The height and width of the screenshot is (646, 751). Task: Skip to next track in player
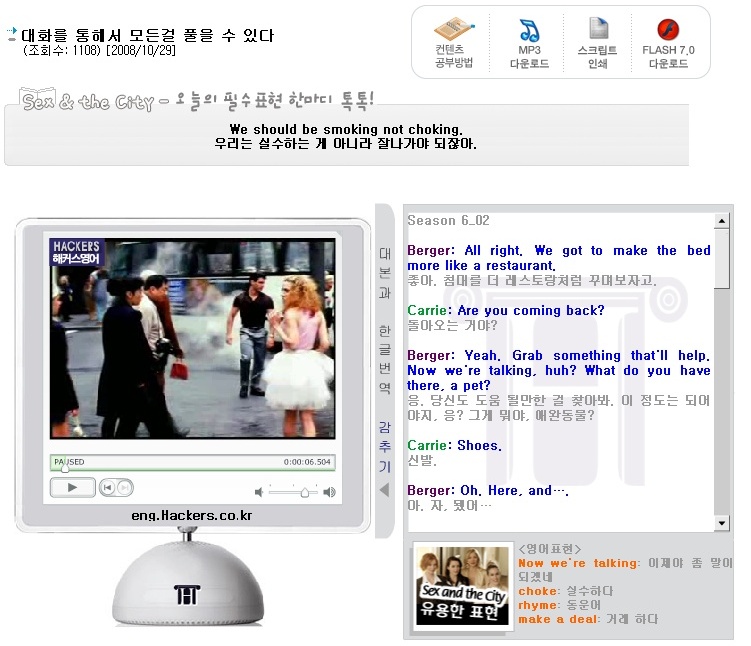tap(125, 487)
